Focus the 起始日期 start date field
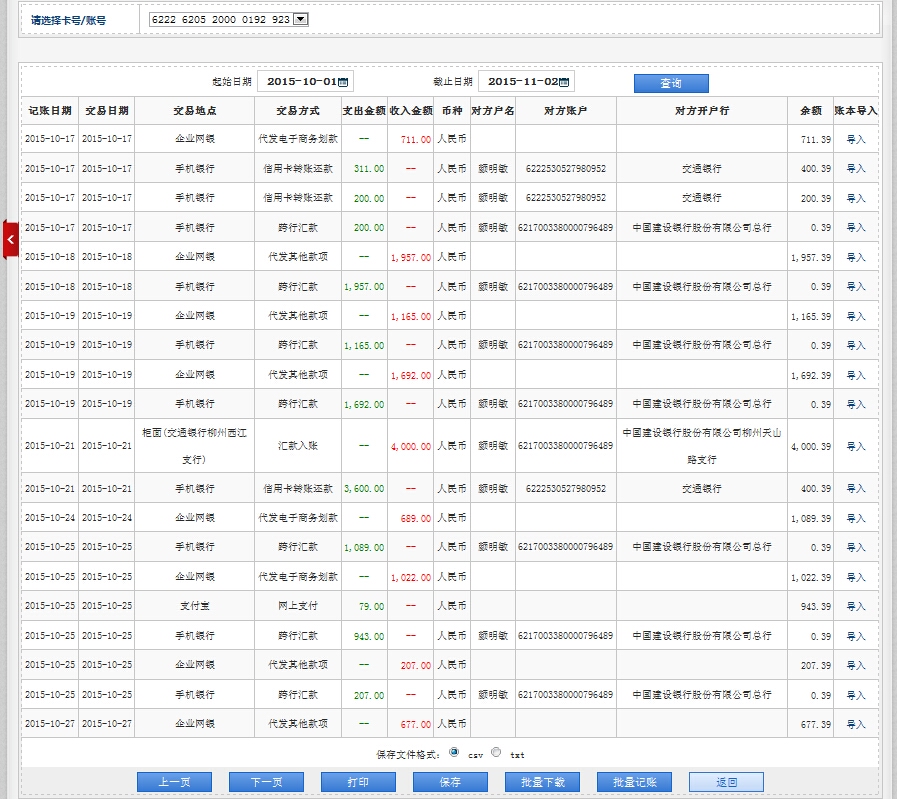This screenshot has width=897, height=800. tap(298, 82)
